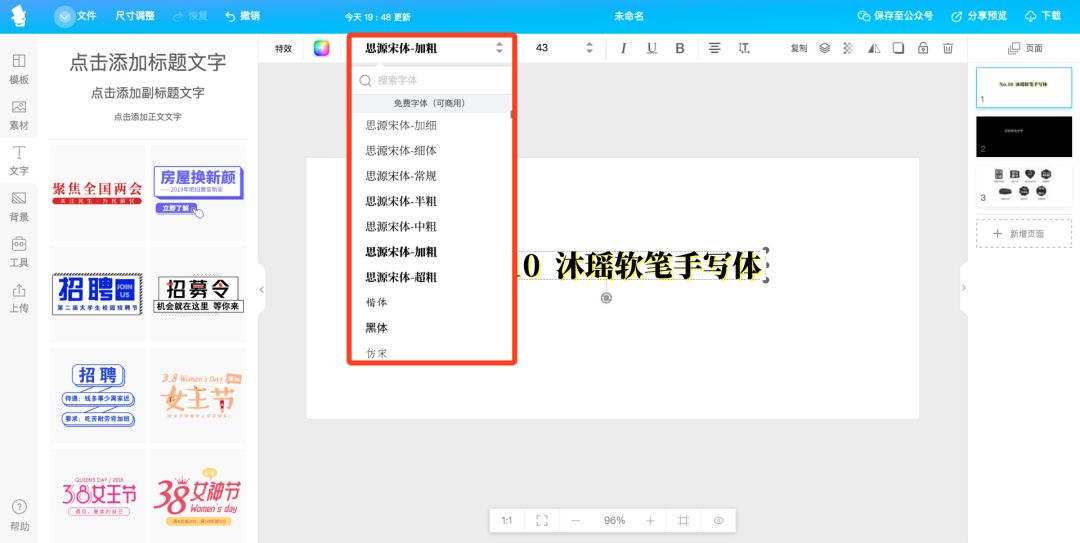Open the 模板 templates sidebar tab
This screenshot has width=1080, height=543.
coord(19,70)
